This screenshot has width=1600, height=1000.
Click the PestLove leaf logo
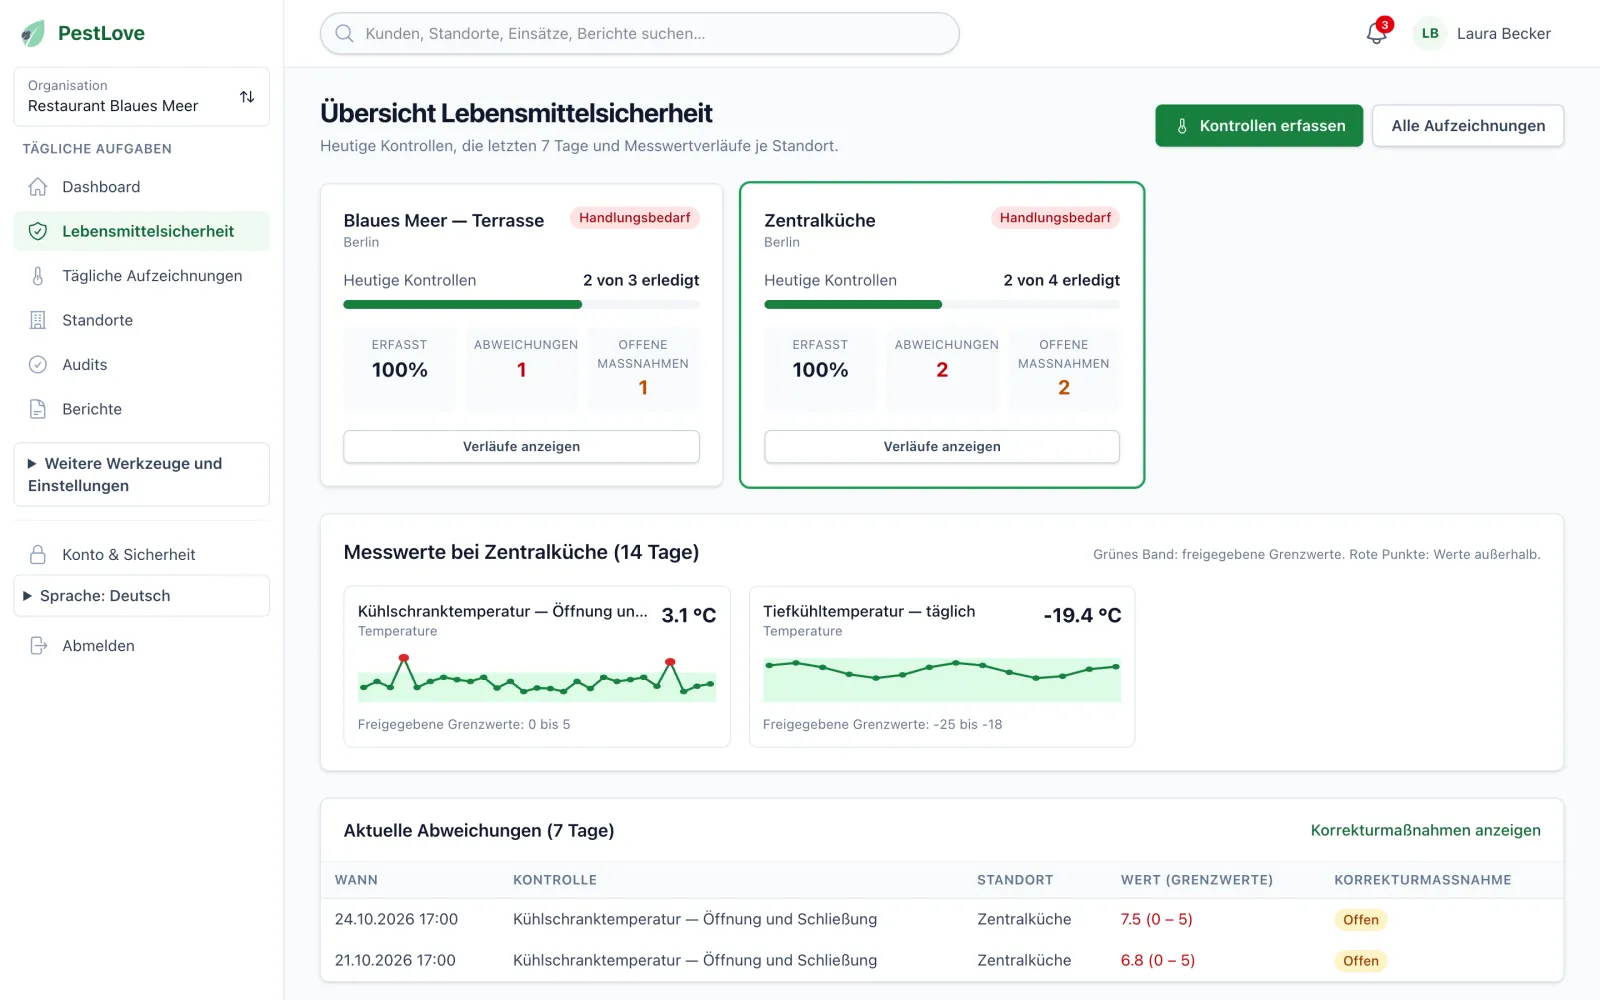coord(33,33)
